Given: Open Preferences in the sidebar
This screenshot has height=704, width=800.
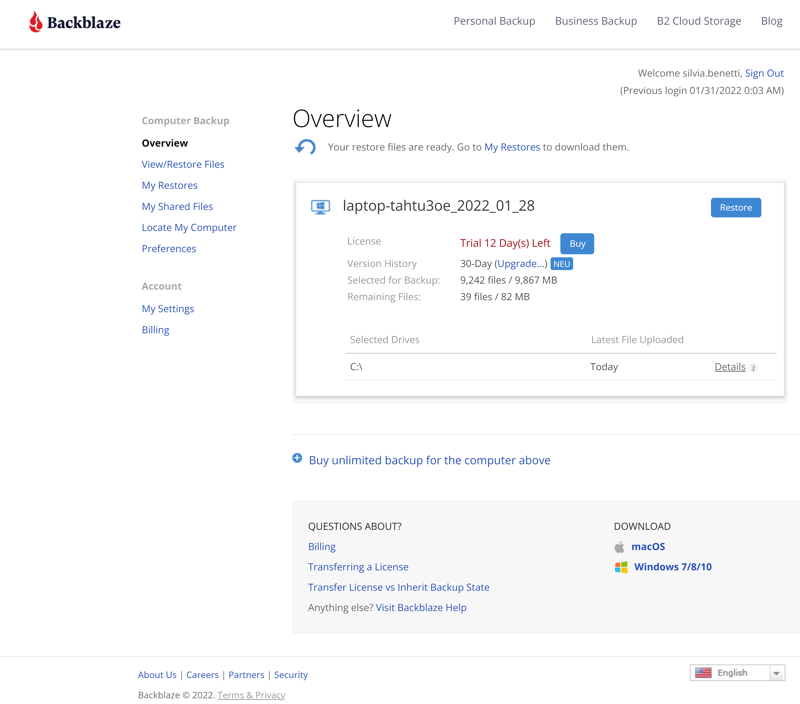Looking at the screenshot, I should [x=169, y=248].
